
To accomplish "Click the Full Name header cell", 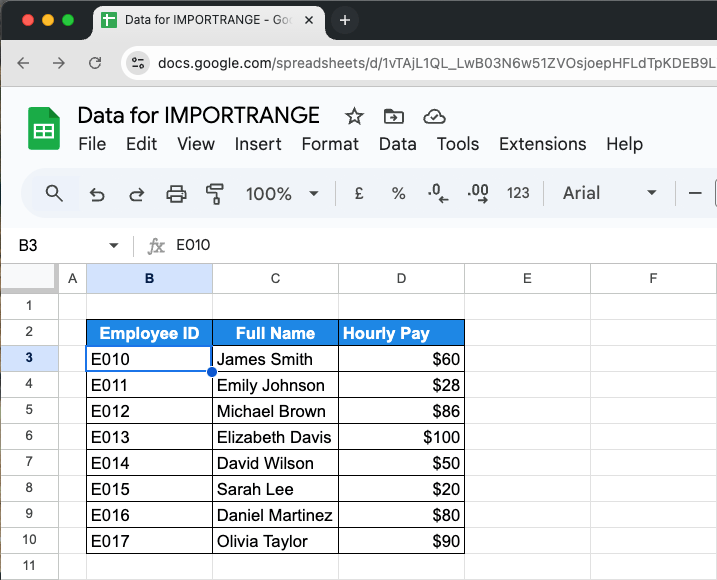I will click(275, 333).
